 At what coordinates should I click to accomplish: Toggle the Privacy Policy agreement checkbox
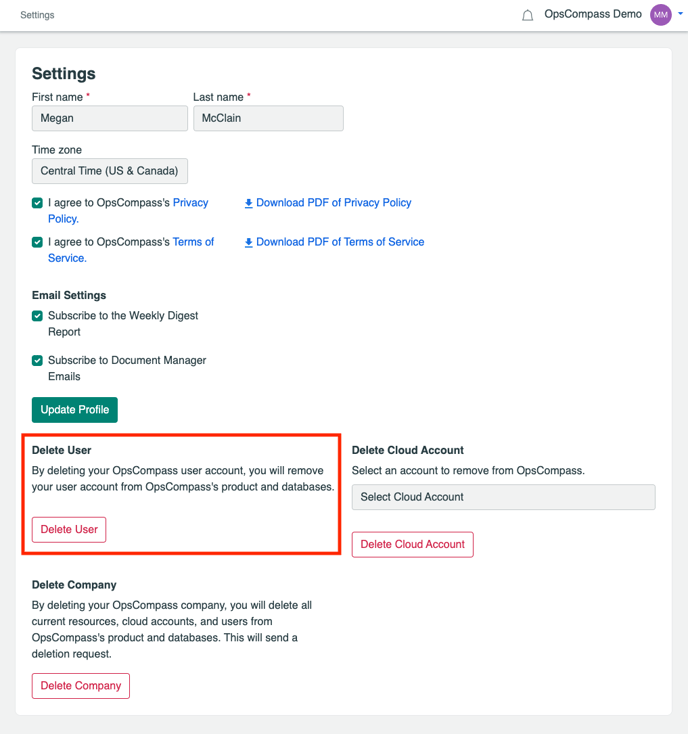pos(37,203)
